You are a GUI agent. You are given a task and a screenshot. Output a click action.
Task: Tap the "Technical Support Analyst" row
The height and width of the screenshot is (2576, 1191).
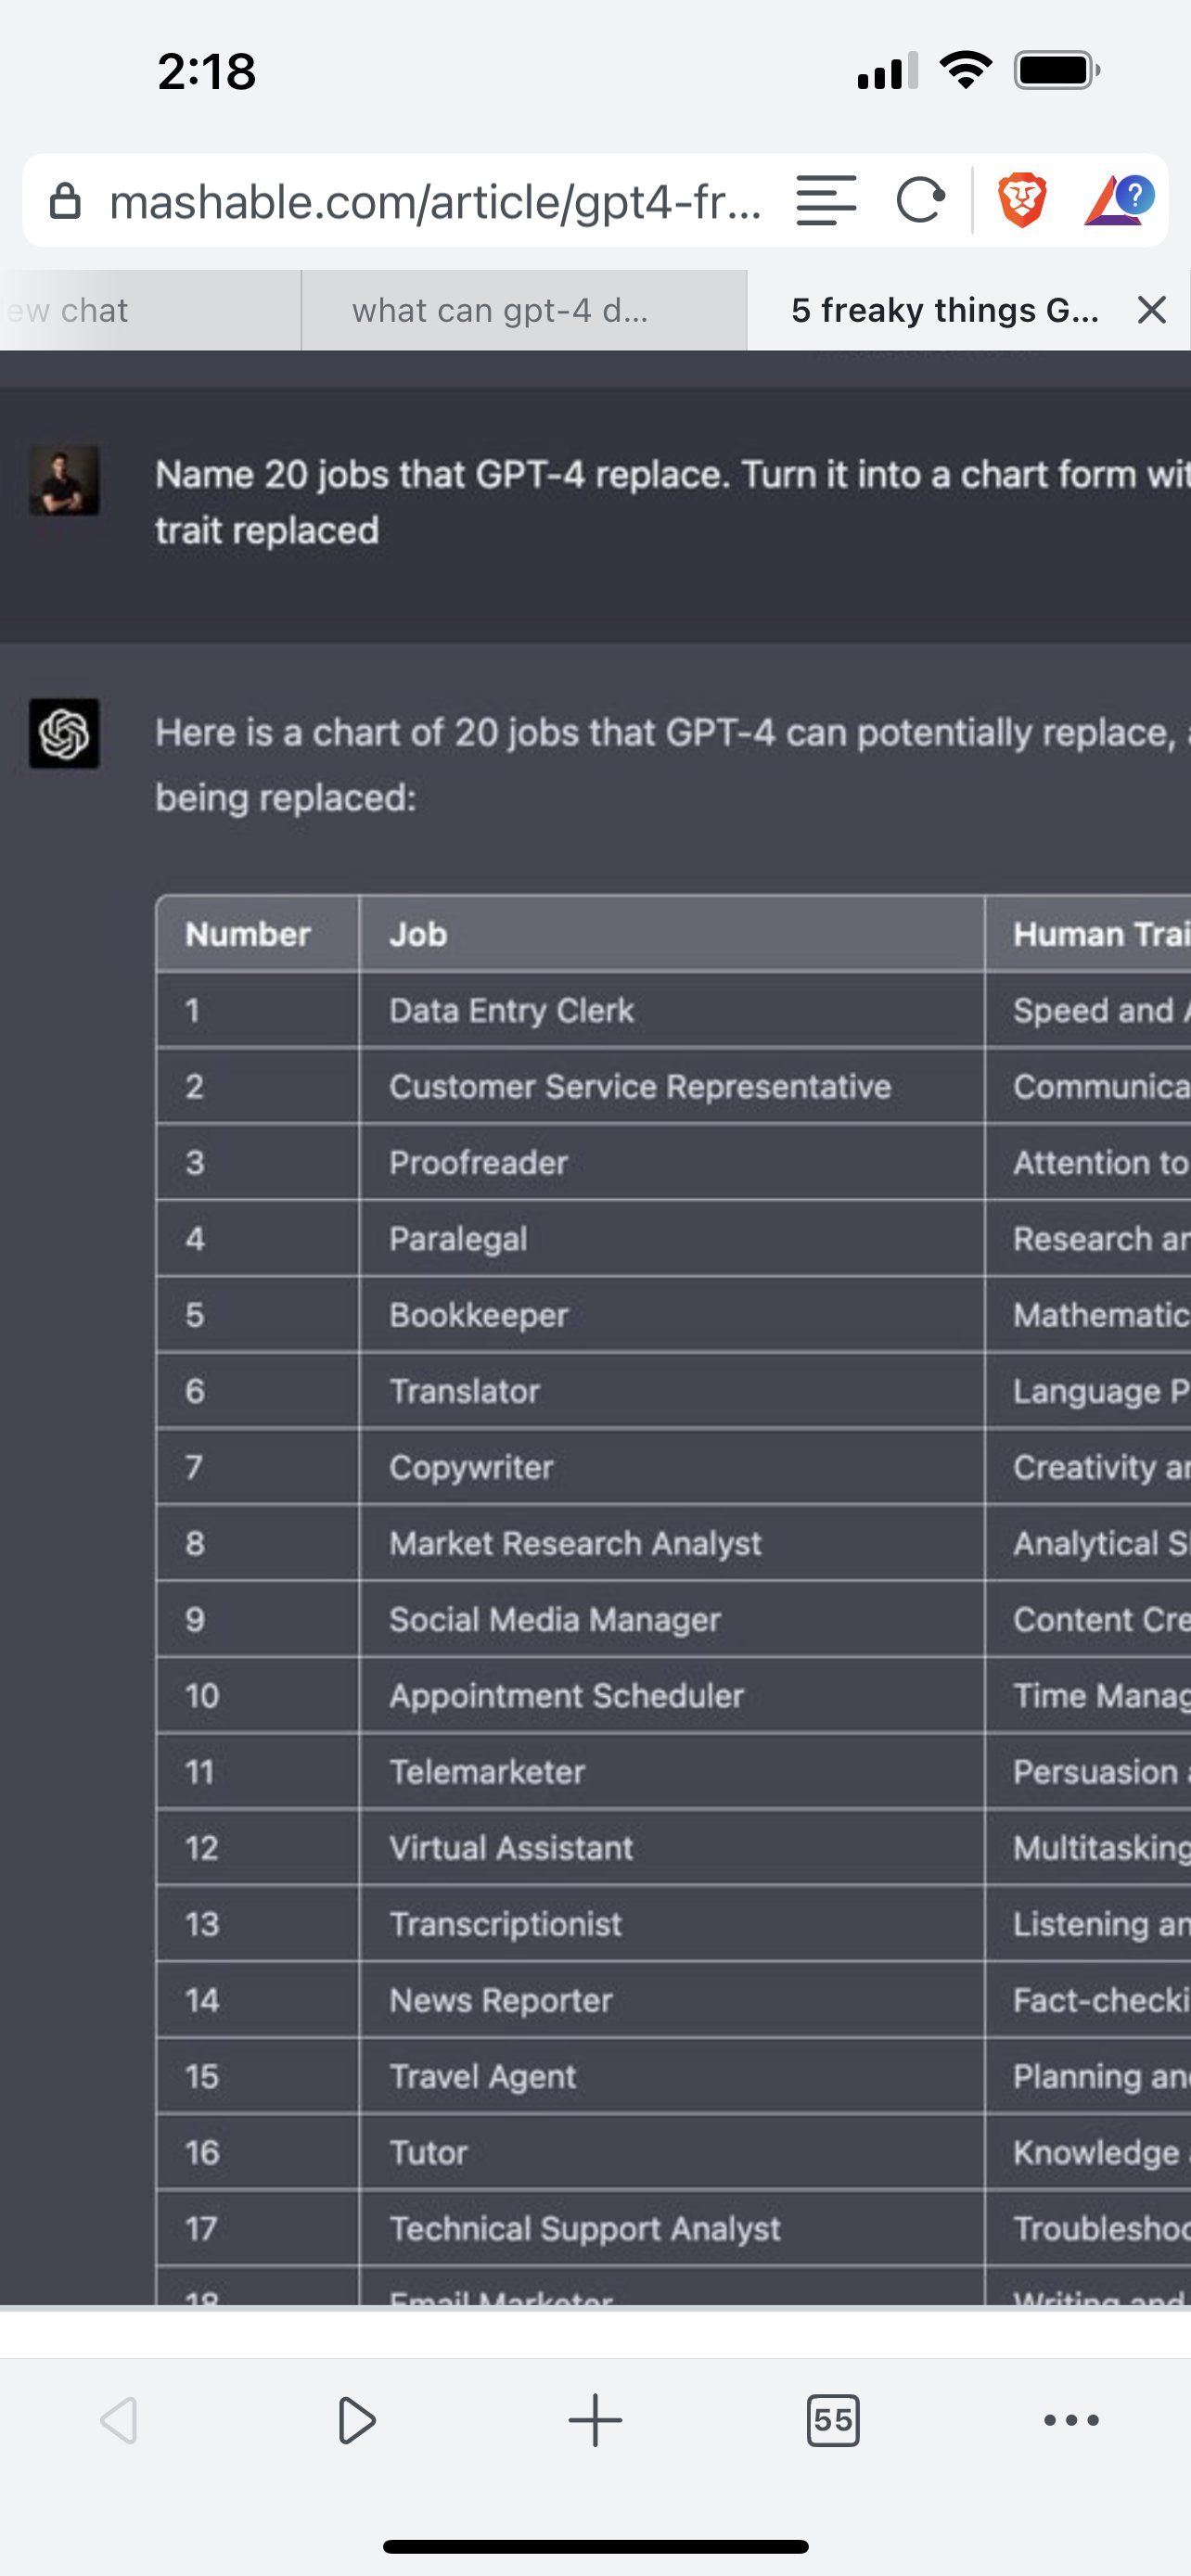pyautogui.click(x=585, y=2228)
